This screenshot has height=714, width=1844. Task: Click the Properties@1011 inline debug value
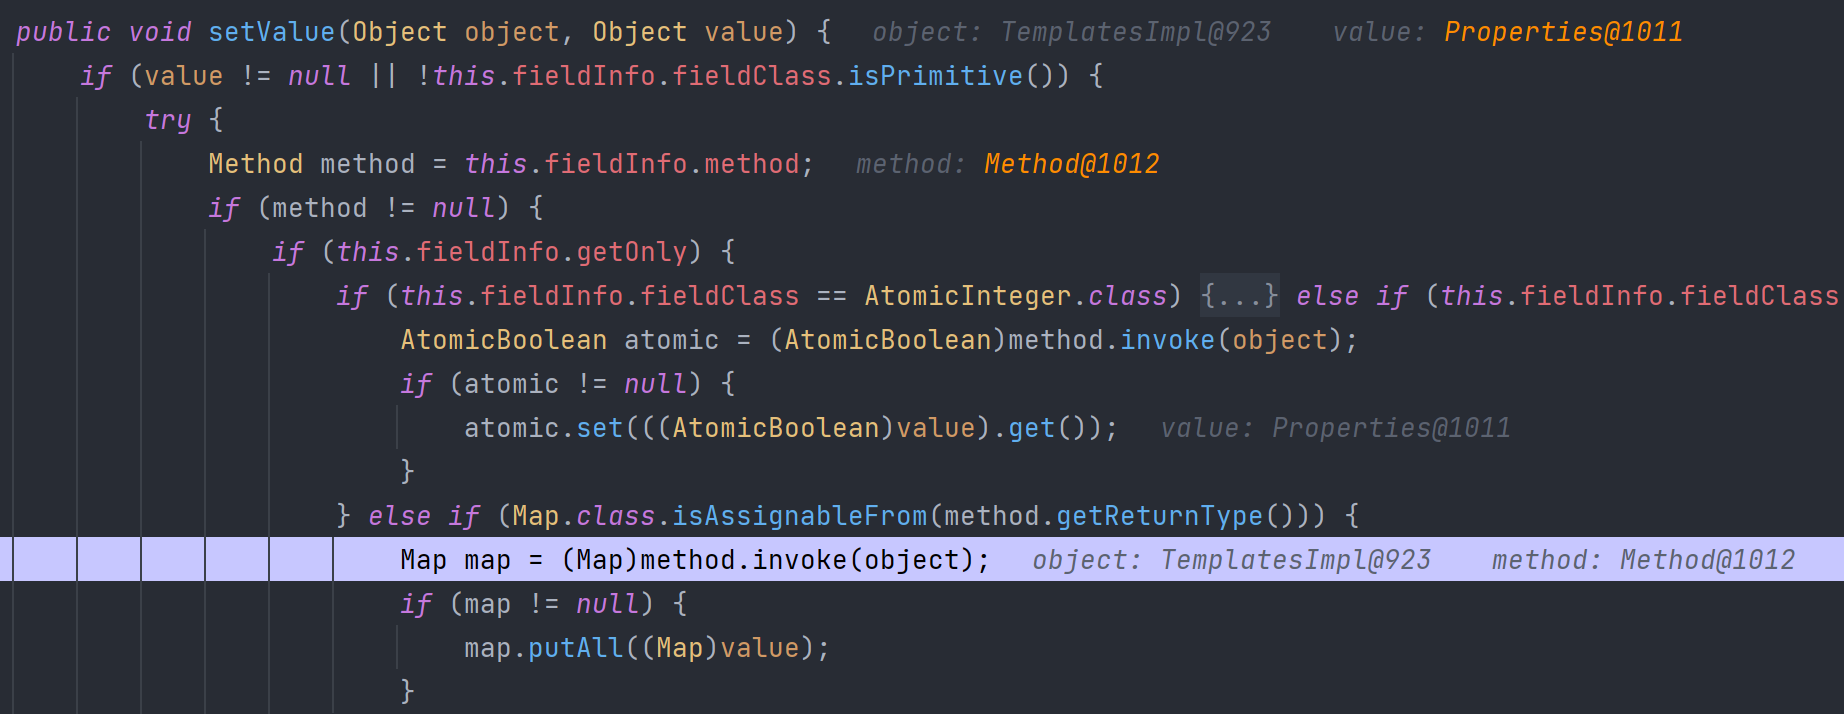pyautogui.click(x=1563, y=32)
